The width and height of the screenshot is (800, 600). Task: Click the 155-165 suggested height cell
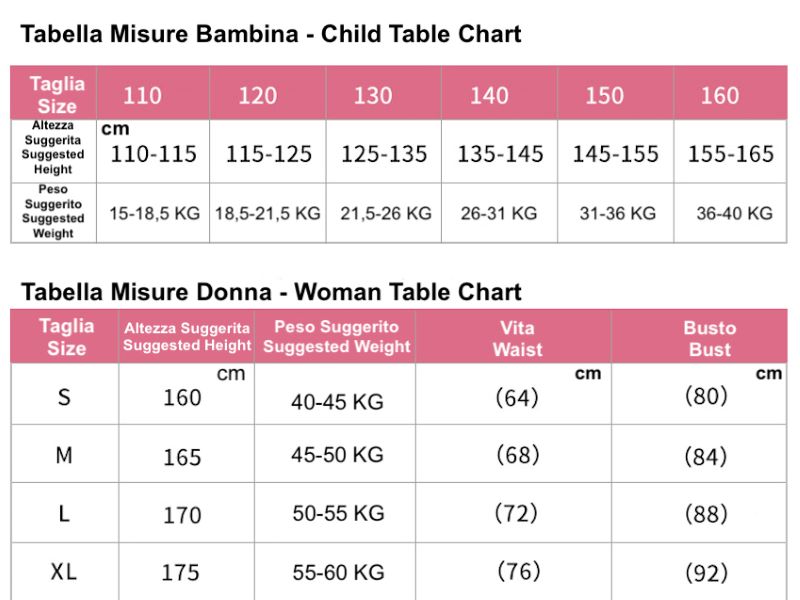pos(731,154)
